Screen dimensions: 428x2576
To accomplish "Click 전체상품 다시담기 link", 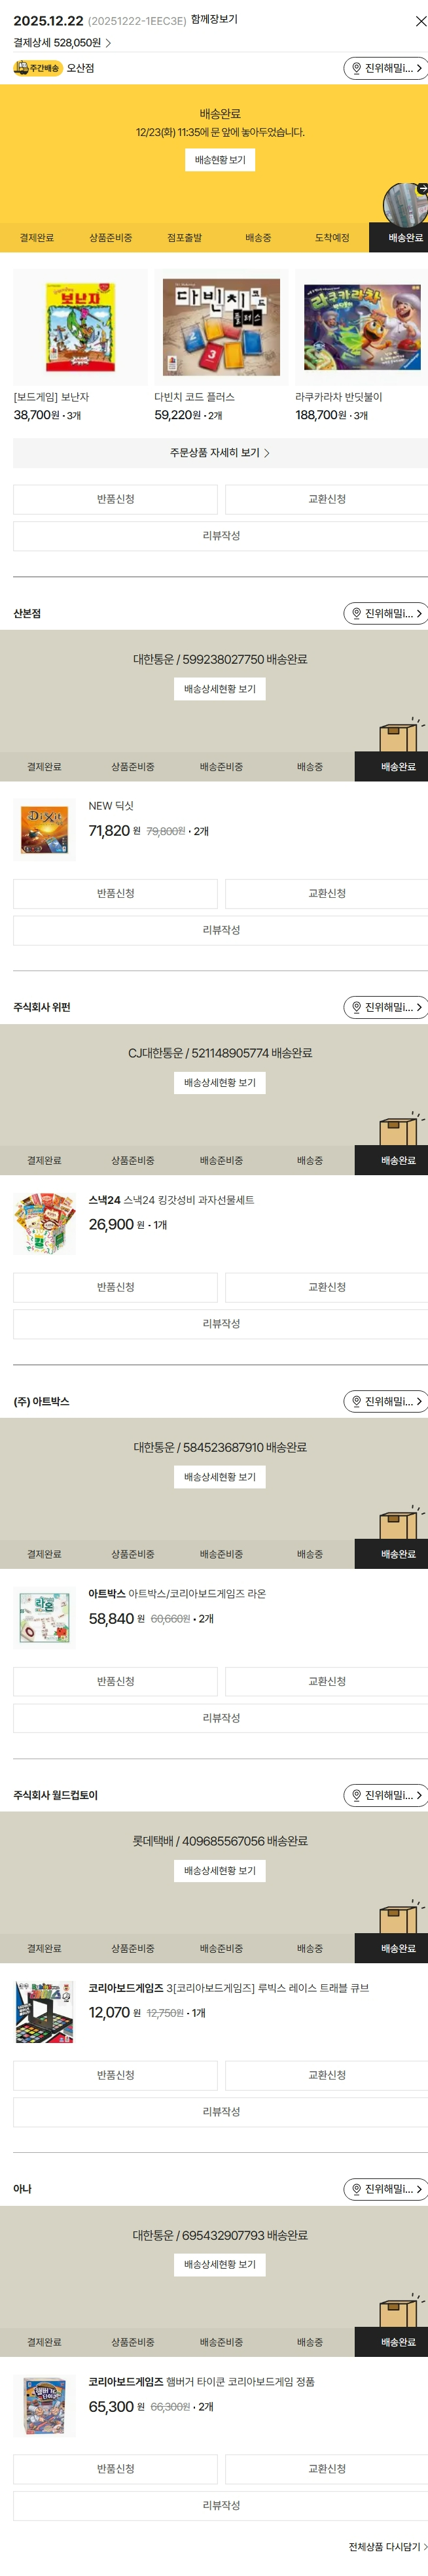I will pos(386,2547).
